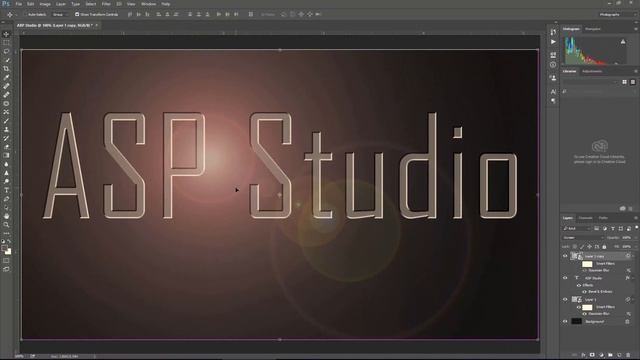Toggle Effects visibility on ASP Studio layer
Image resolution: width=640 pixels, height=360 pixels.
click(x=579, y=285)
